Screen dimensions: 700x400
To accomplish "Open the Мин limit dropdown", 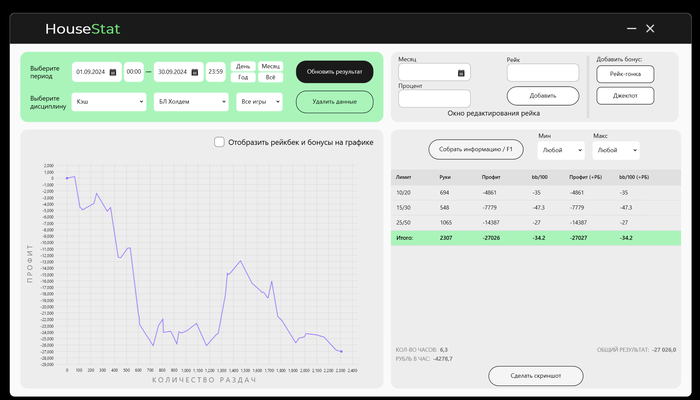I will (561, 150).
